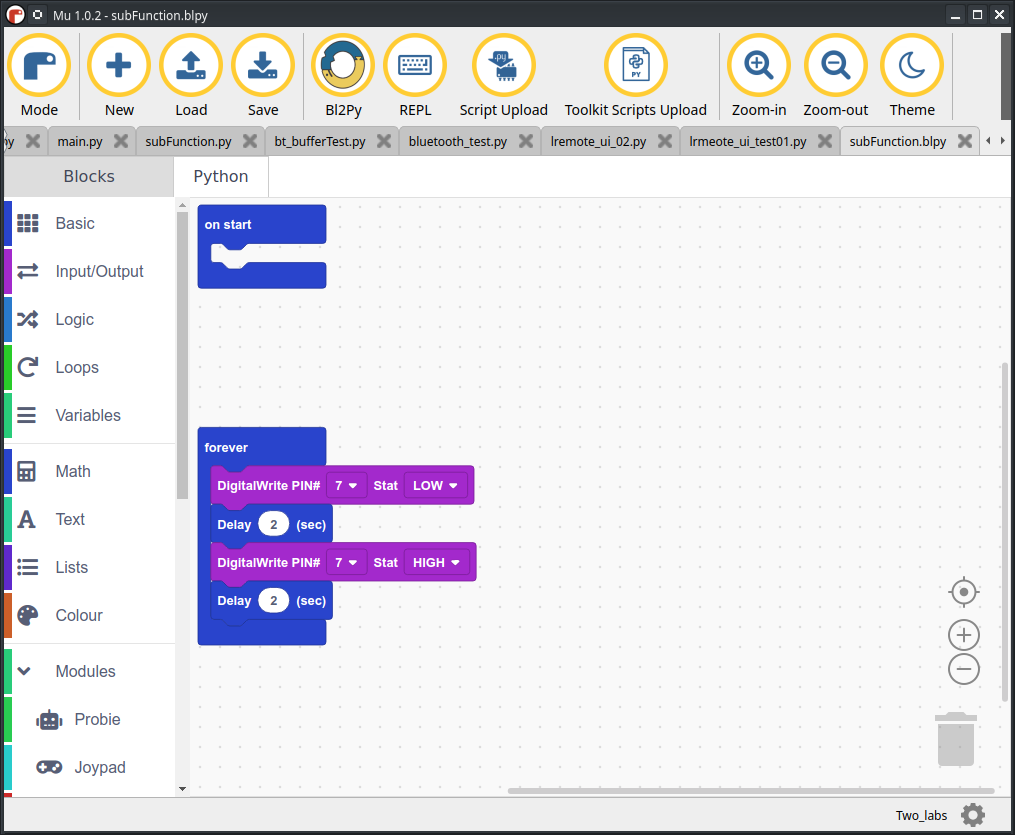Open PIN 7 dropdown in HIGH block

click(x=346, y=562)
